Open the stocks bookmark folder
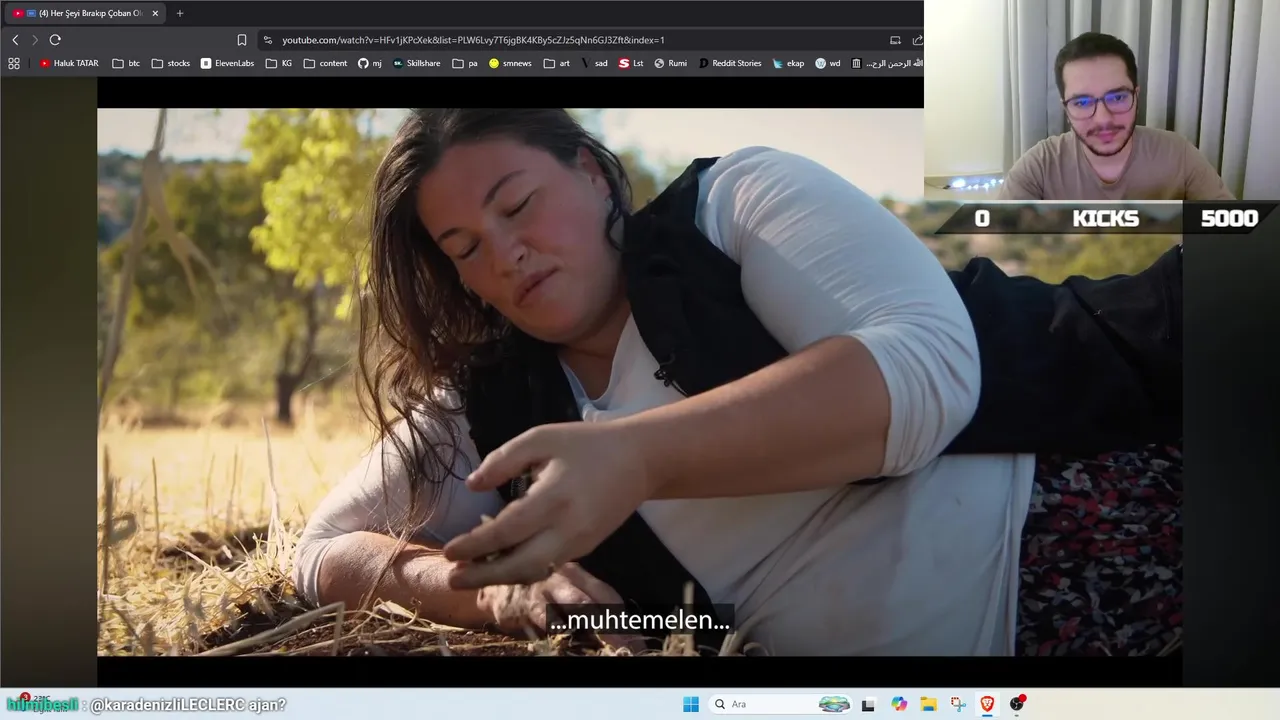The image size is (1280, 720). pyautogui.click(x=171, y=63)
